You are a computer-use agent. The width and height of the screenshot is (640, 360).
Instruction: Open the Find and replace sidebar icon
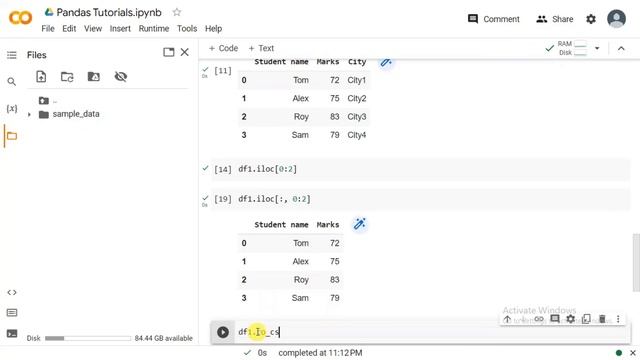pos(12,82)
